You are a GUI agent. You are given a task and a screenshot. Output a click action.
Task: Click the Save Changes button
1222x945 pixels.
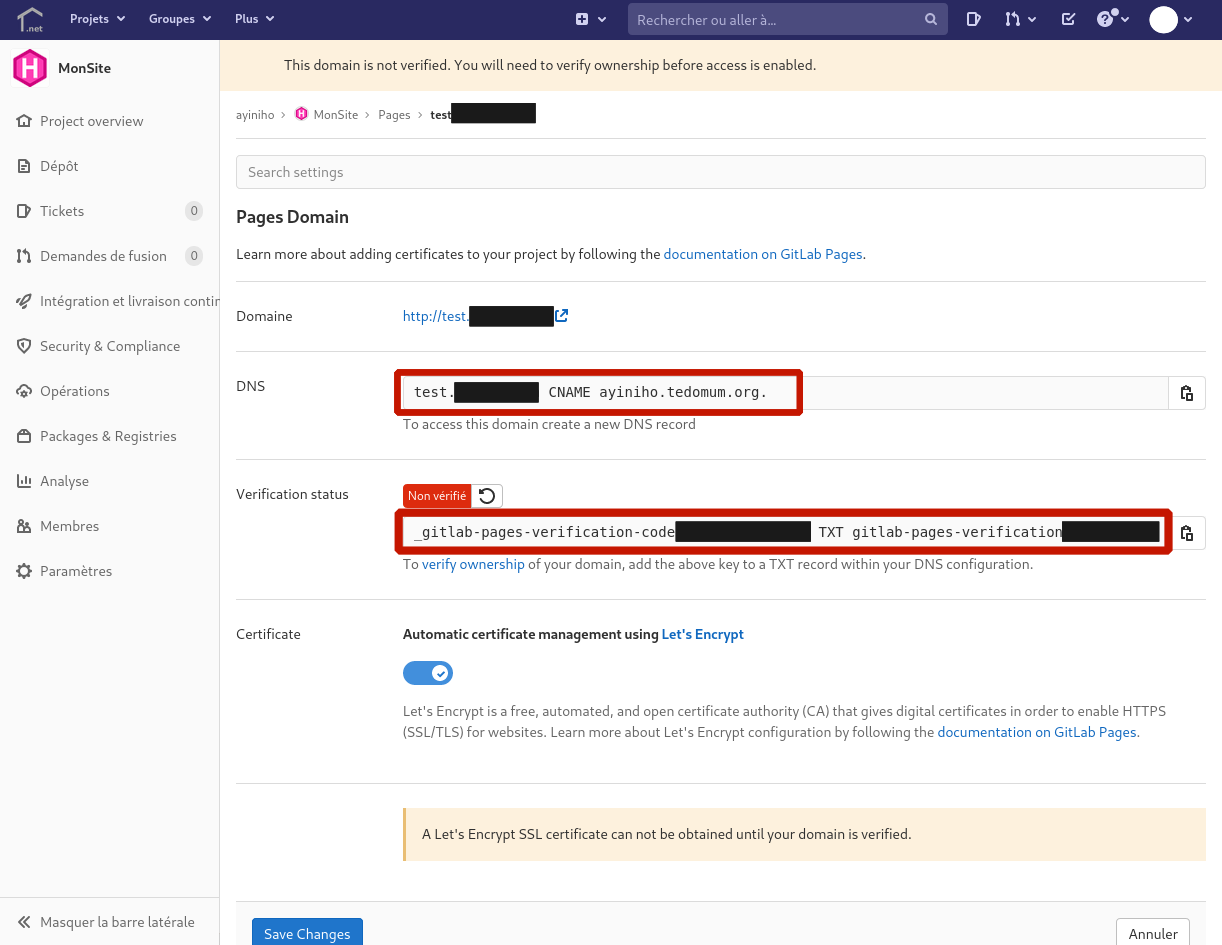307,933
